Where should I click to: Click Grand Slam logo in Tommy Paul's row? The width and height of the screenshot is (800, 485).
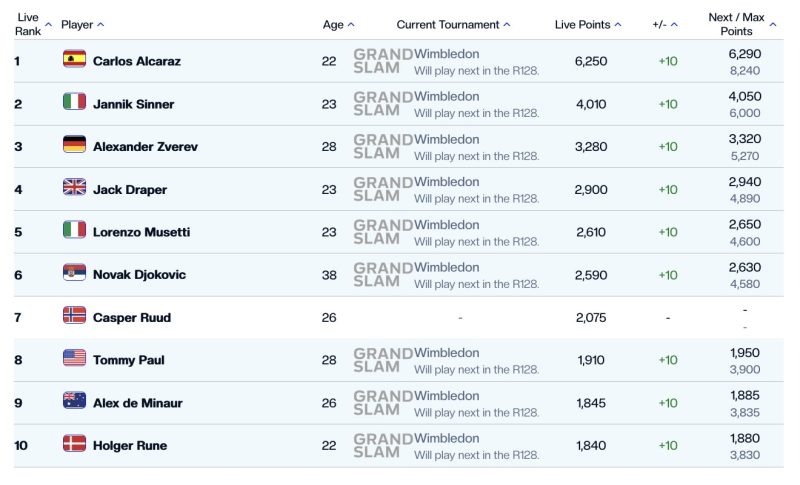(x=382, y=360)
